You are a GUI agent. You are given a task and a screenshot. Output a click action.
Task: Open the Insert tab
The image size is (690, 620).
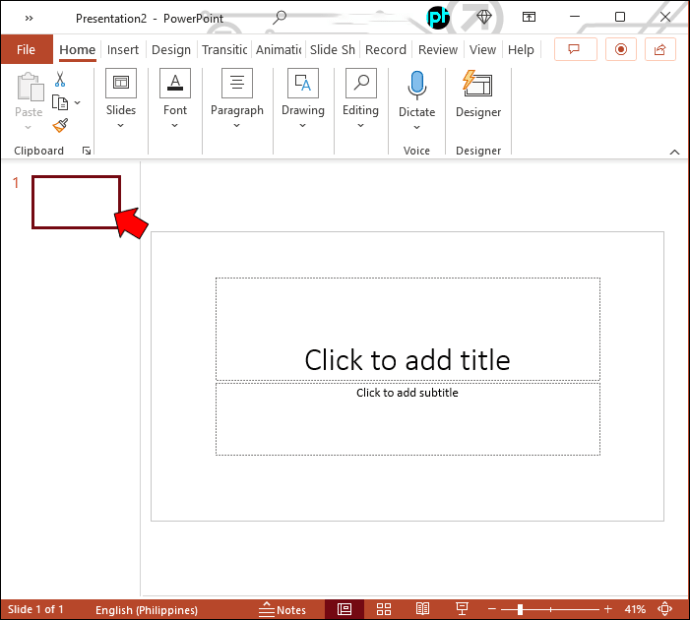pos(122,50)
